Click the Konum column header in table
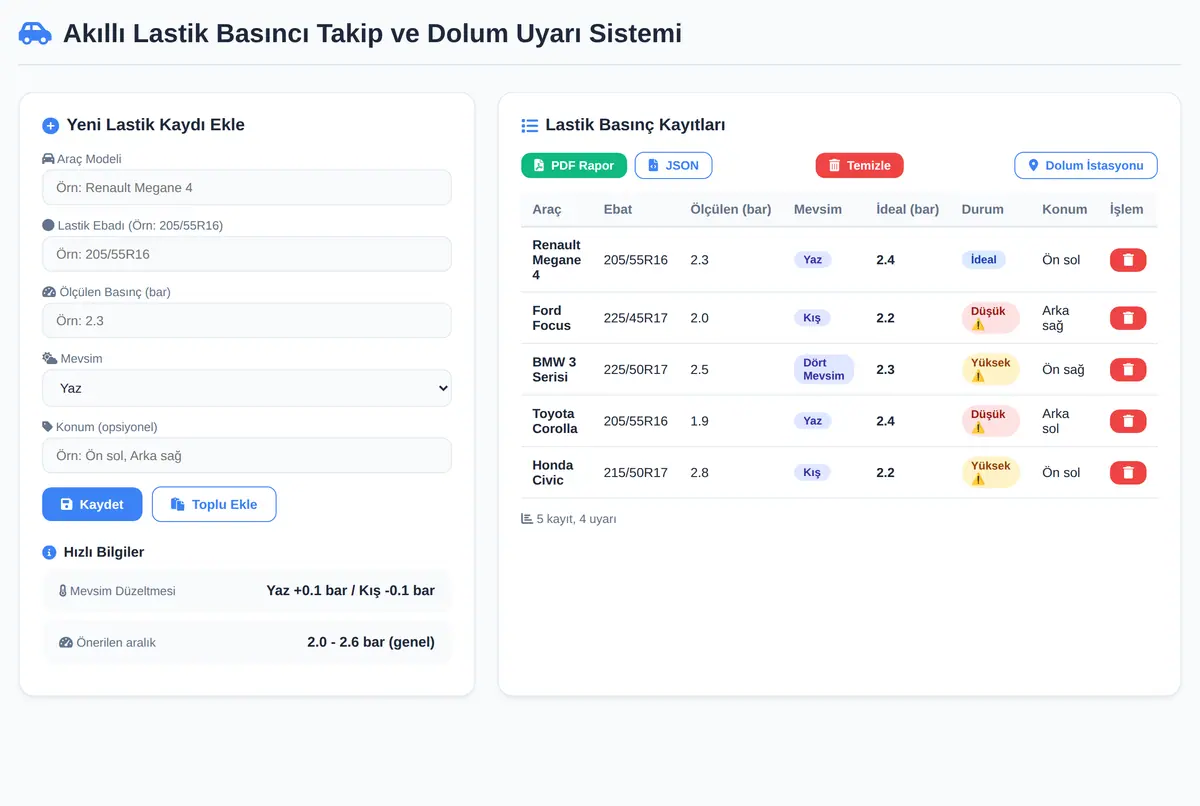 click(1064, 209)
